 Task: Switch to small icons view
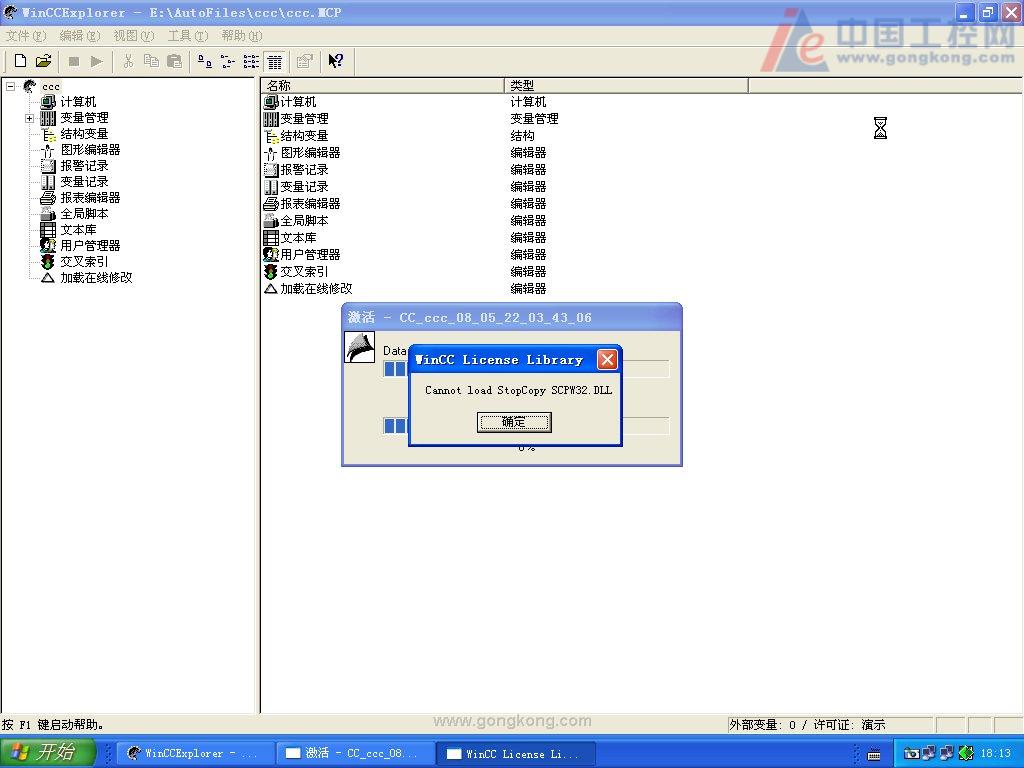[228, 61]
